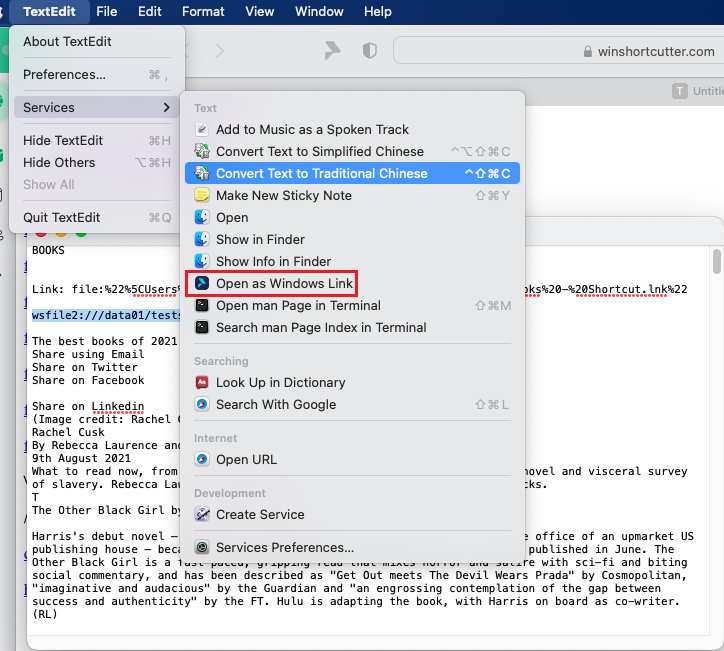Click the Create Service Automator icon
Image resolution: width=724 pixels, height=651 pixels.
click(x=202, y=515)
